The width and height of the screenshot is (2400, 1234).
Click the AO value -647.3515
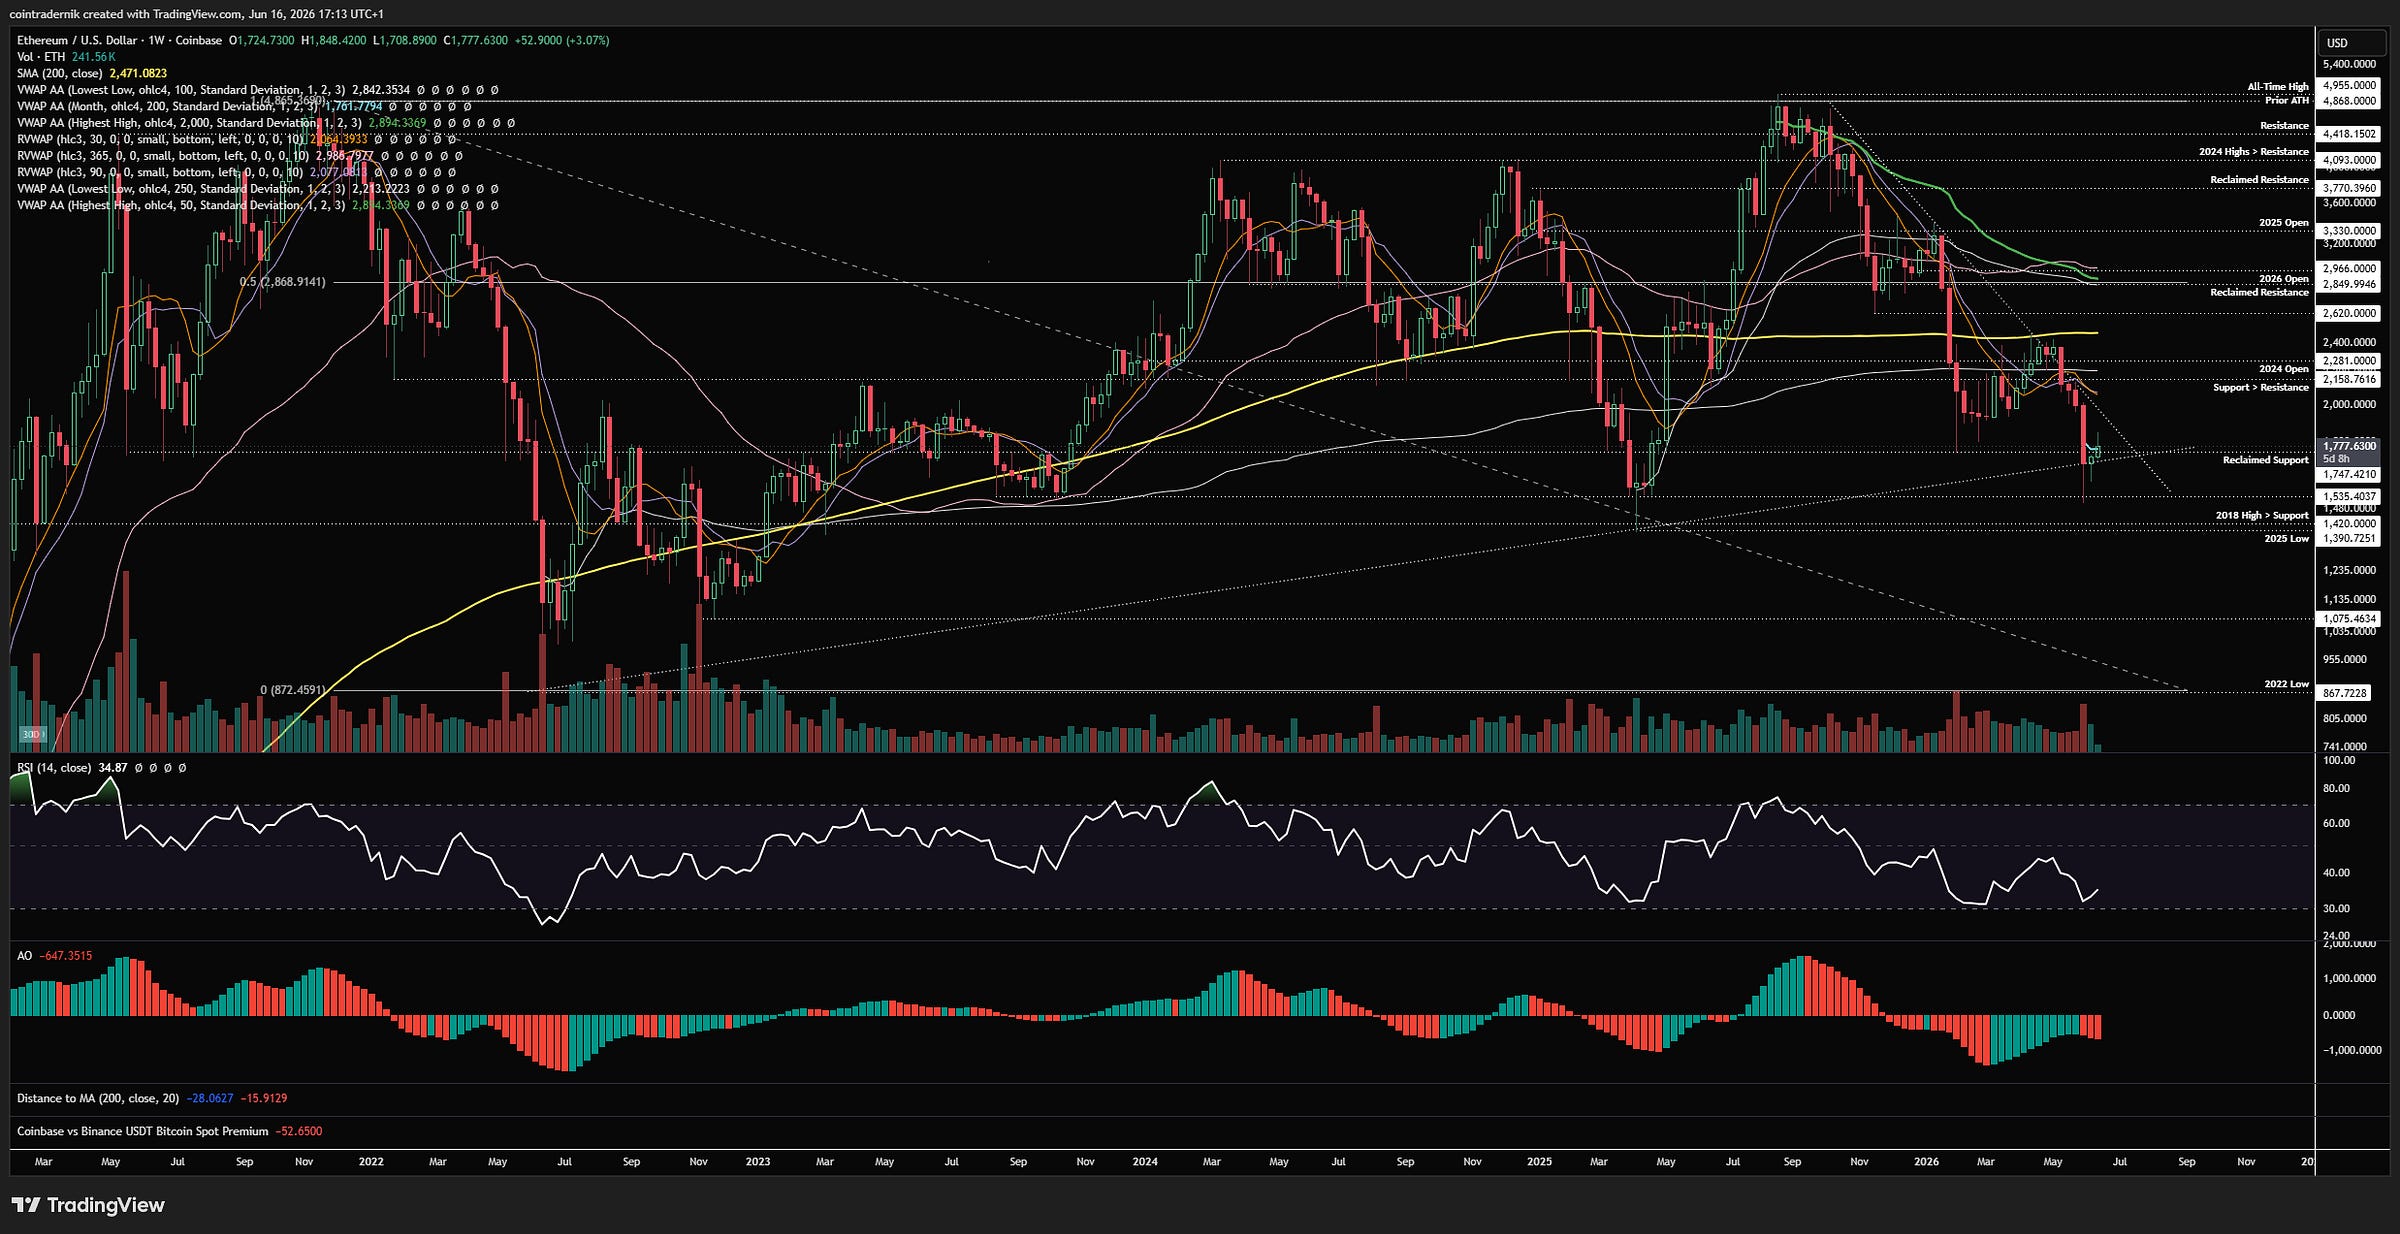click(66, 956)
